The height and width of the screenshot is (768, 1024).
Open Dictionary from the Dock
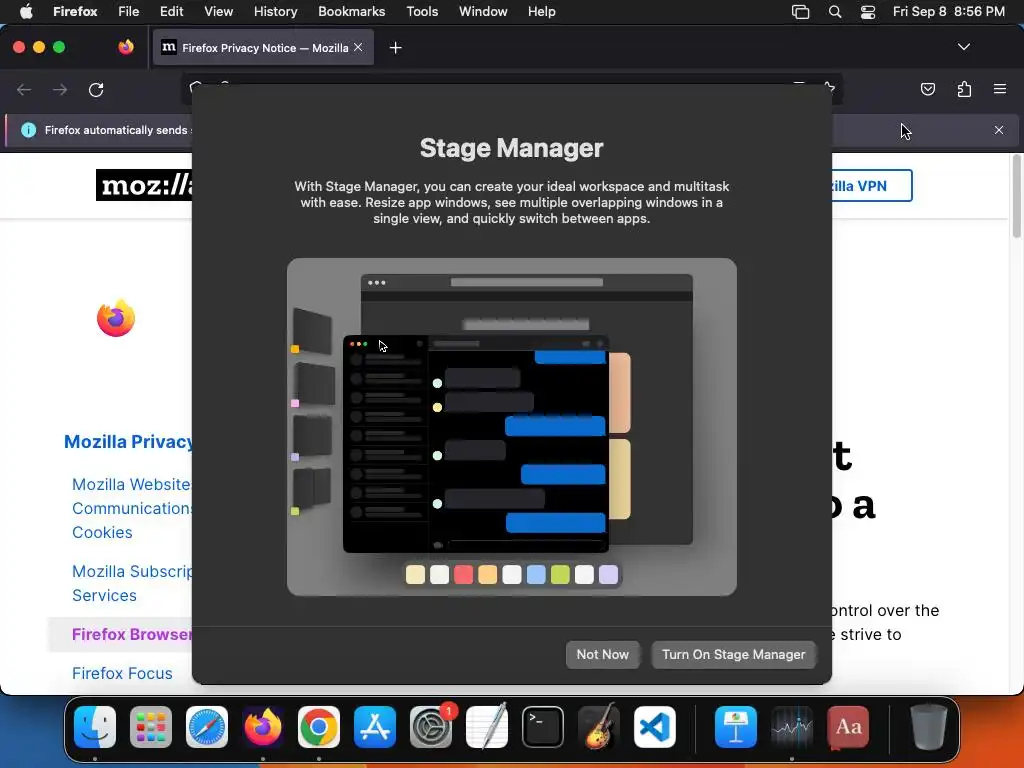(848, 727)
